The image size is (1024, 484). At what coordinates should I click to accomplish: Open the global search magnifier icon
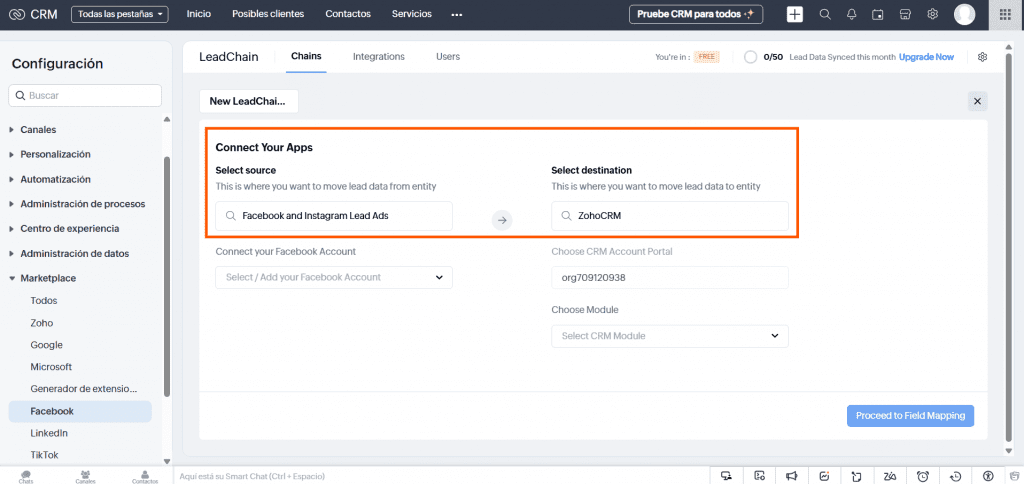click(825, 14)
